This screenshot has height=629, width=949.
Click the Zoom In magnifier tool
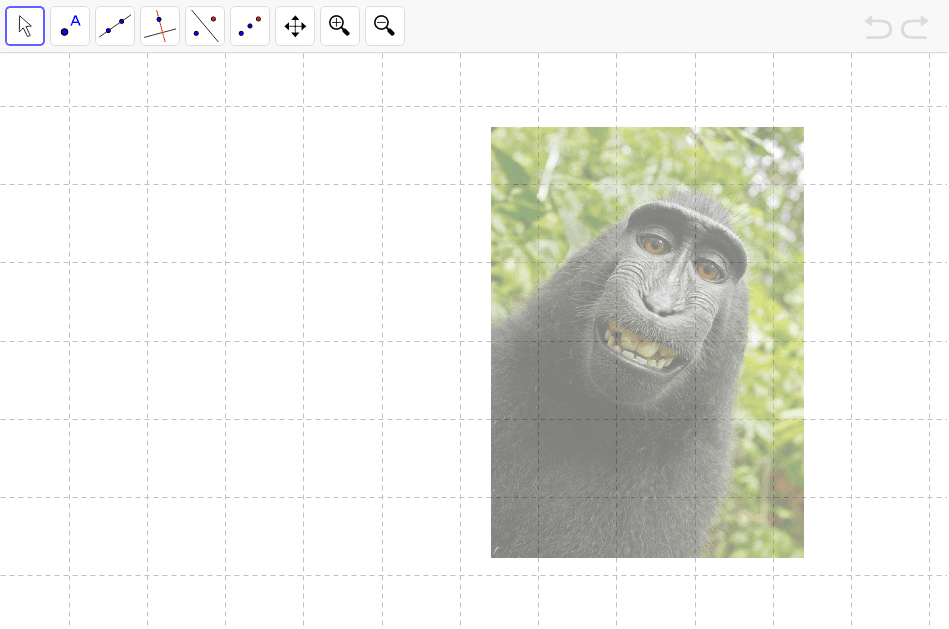click(x=340, y=26)
